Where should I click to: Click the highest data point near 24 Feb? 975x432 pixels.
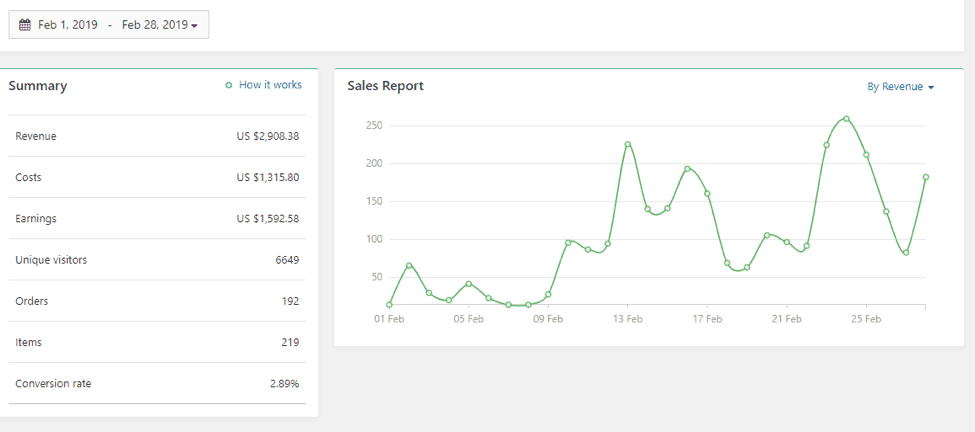pyautogui.click(x=846, y=119)
